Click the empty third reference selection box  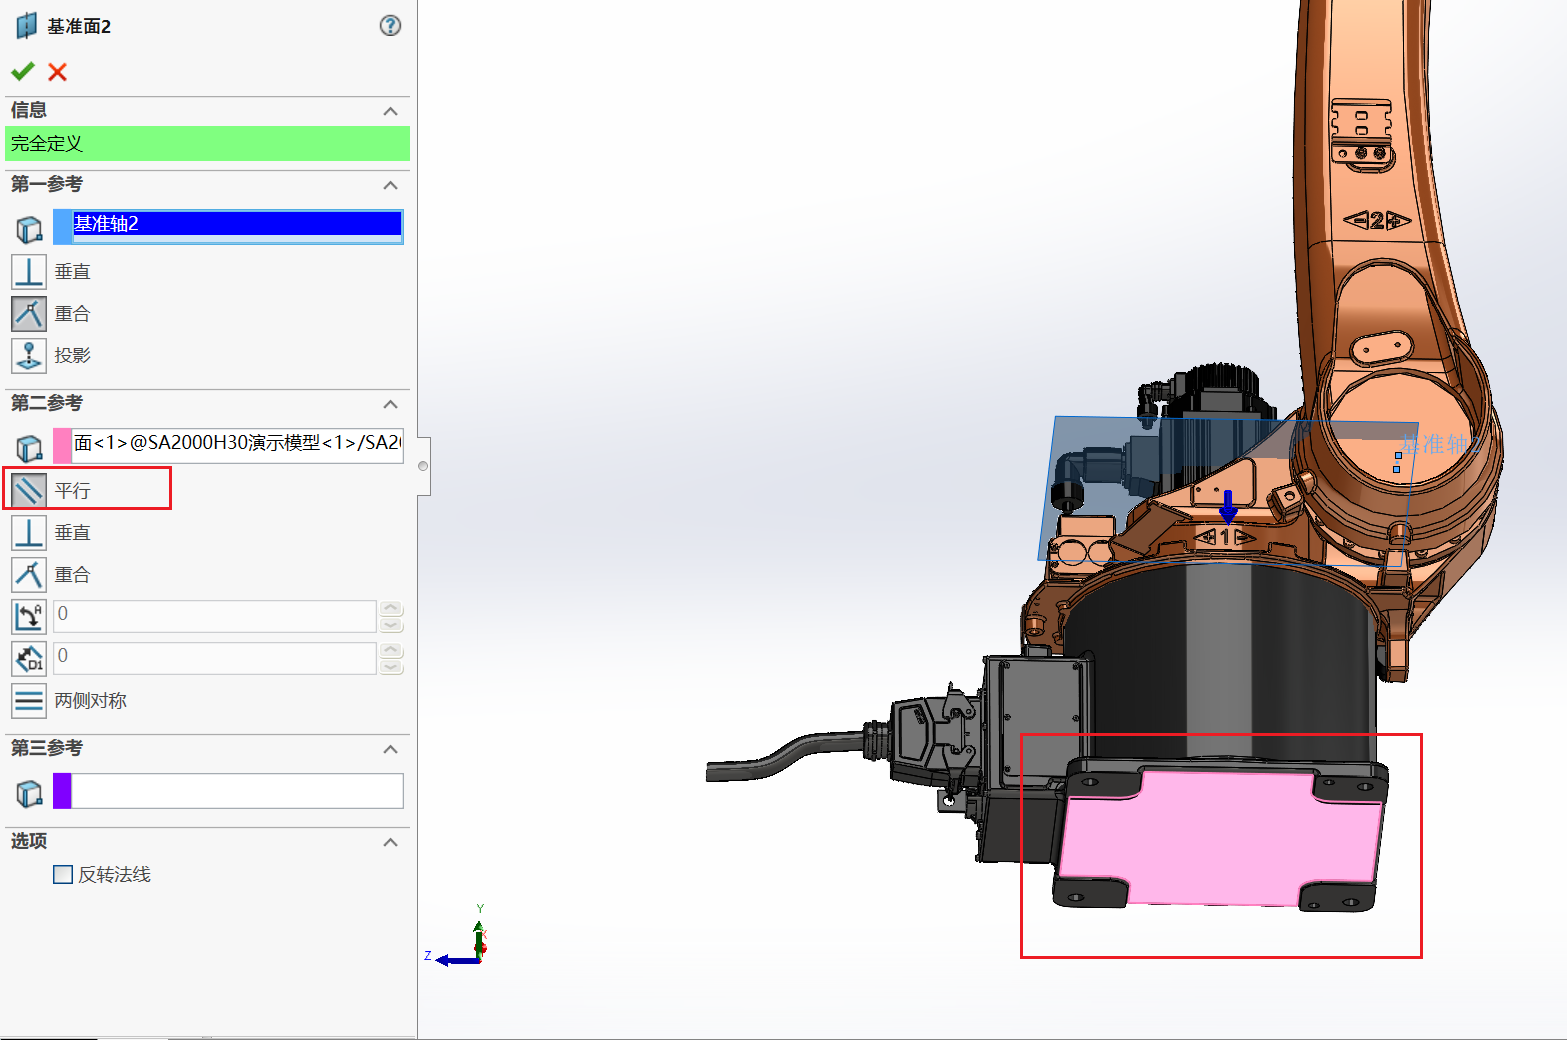pyautogui.click(x=237, y=791)
